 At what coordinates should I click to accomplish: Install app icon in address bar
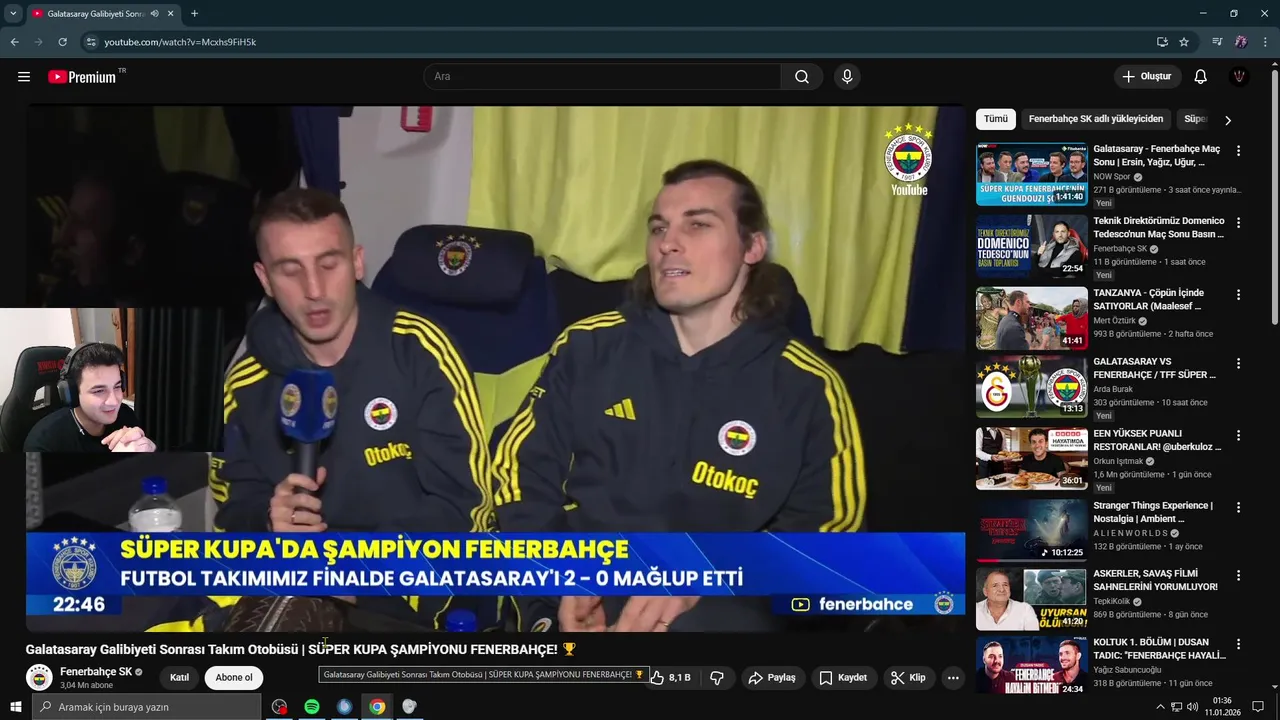pos(1162,42)
